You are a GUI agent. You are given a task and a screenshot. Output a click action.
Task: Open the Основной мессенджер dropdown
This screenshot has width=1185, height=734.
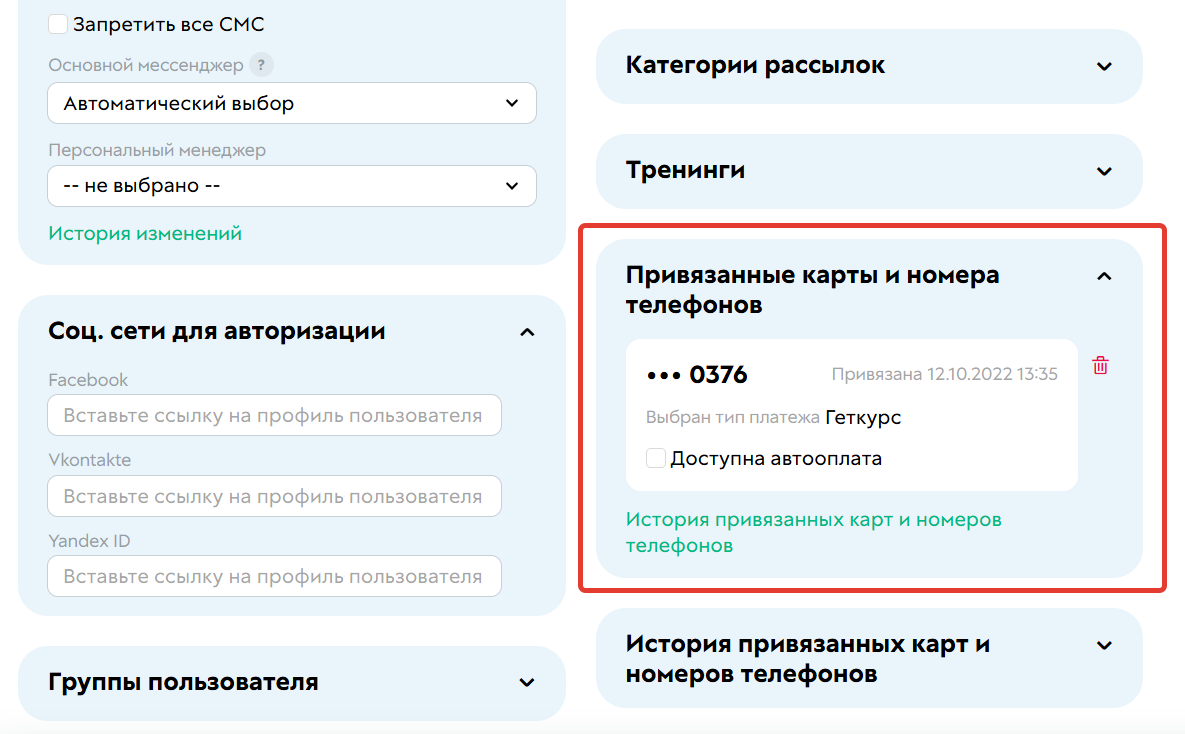[291, 103]
